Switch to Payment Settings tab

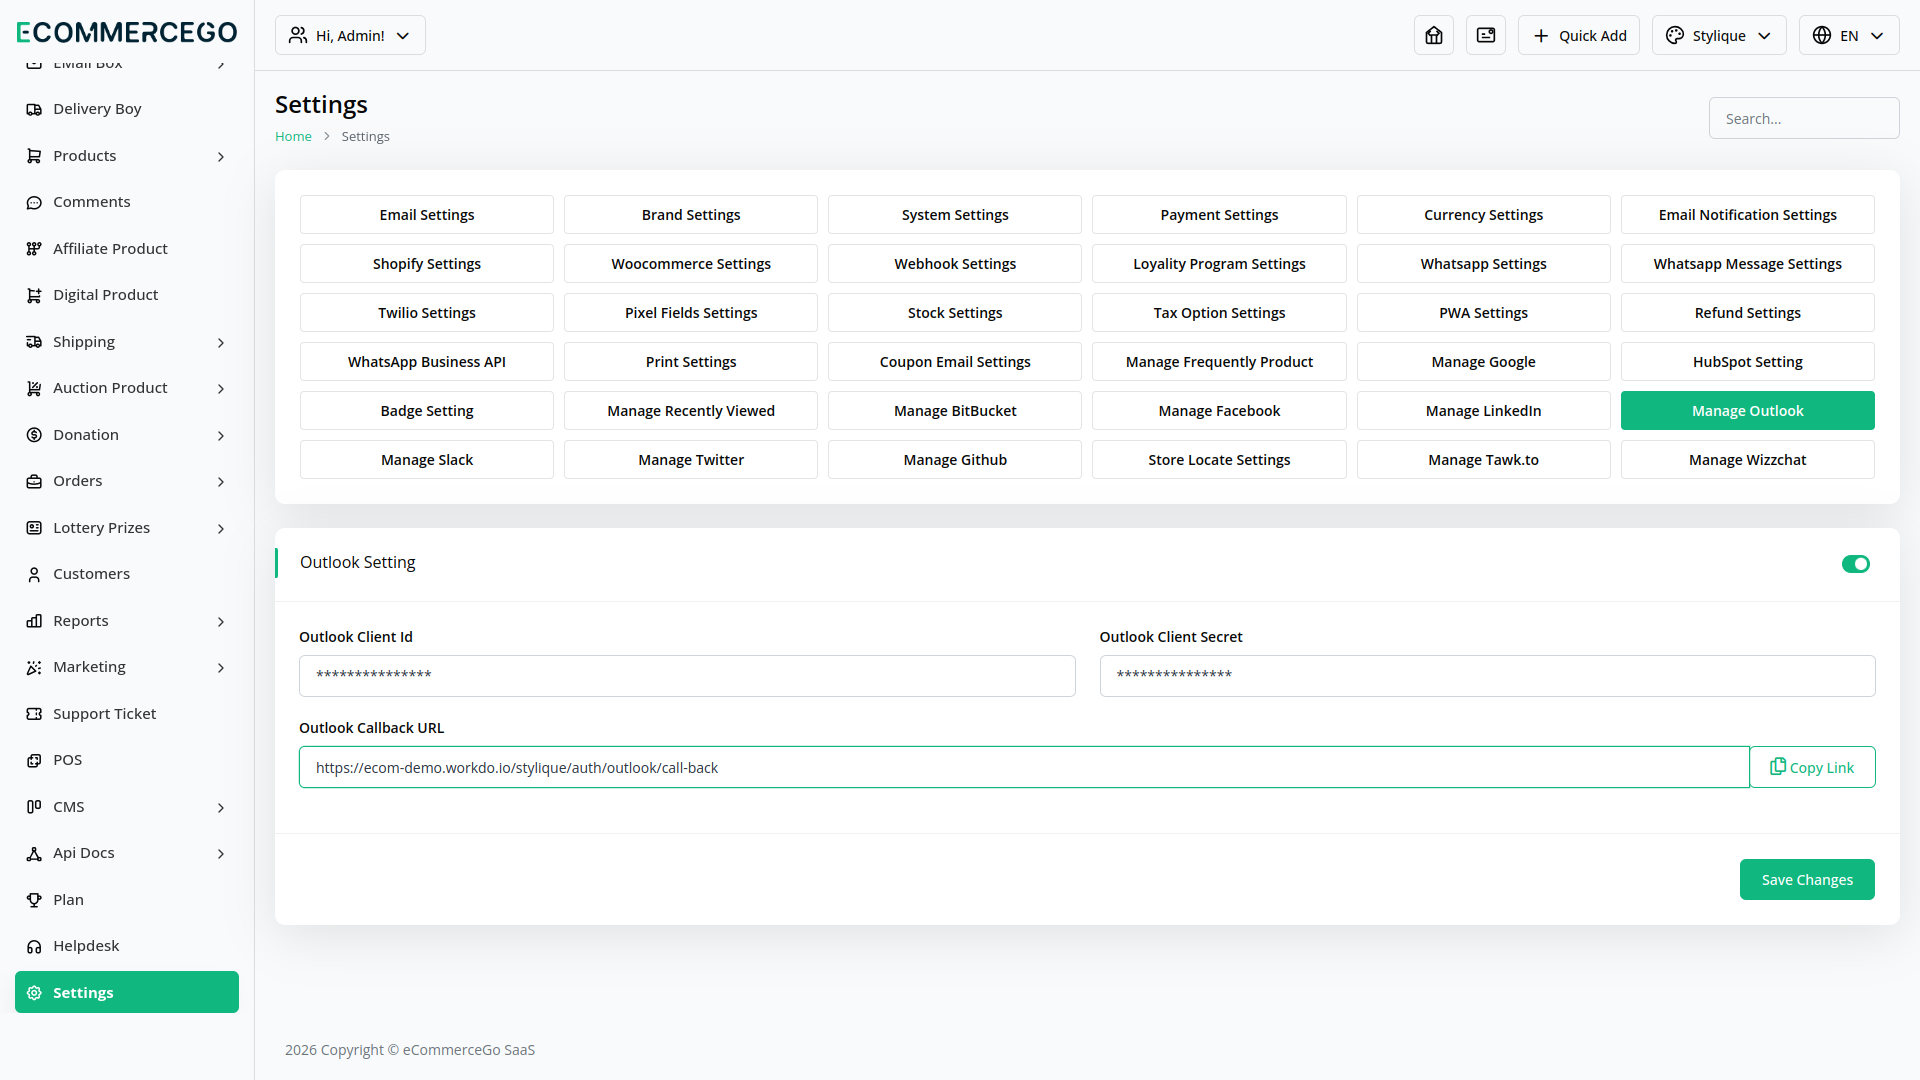[x=1219, y=215]
